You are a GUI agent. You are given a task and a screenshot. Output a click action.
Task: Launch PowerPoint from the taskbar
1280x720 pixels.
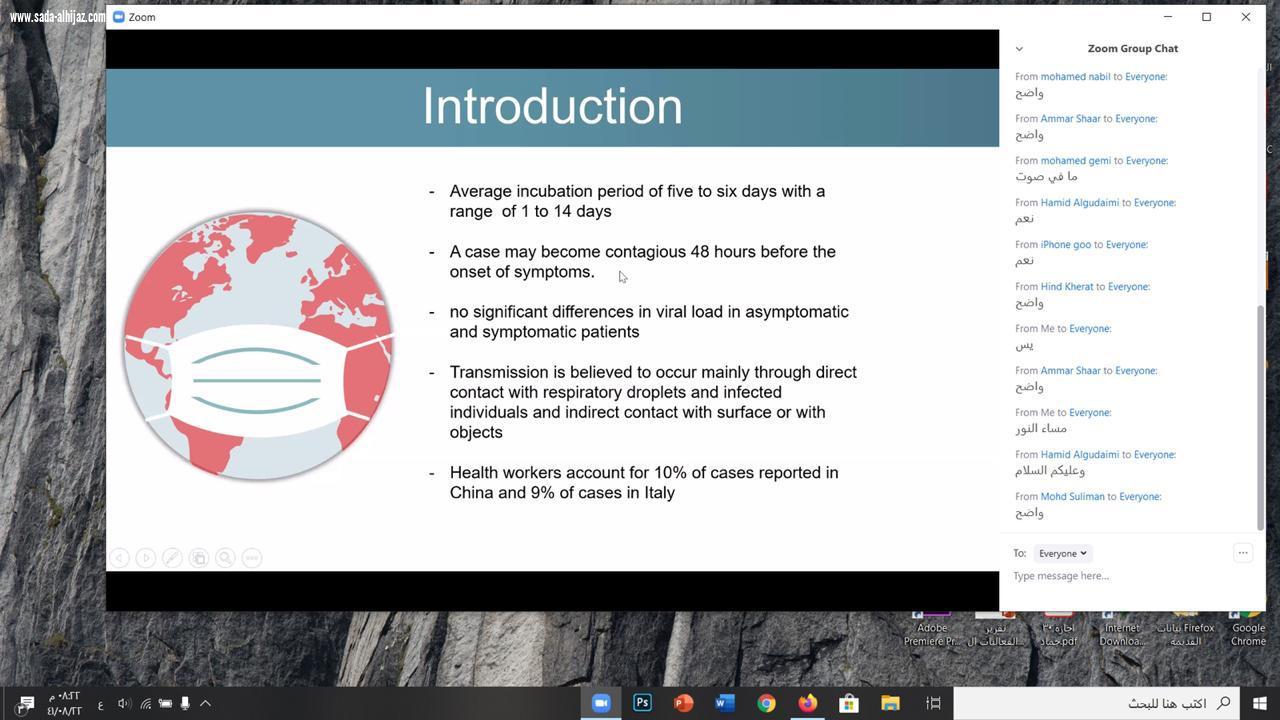pyautogui.click(x=683, y=703)
